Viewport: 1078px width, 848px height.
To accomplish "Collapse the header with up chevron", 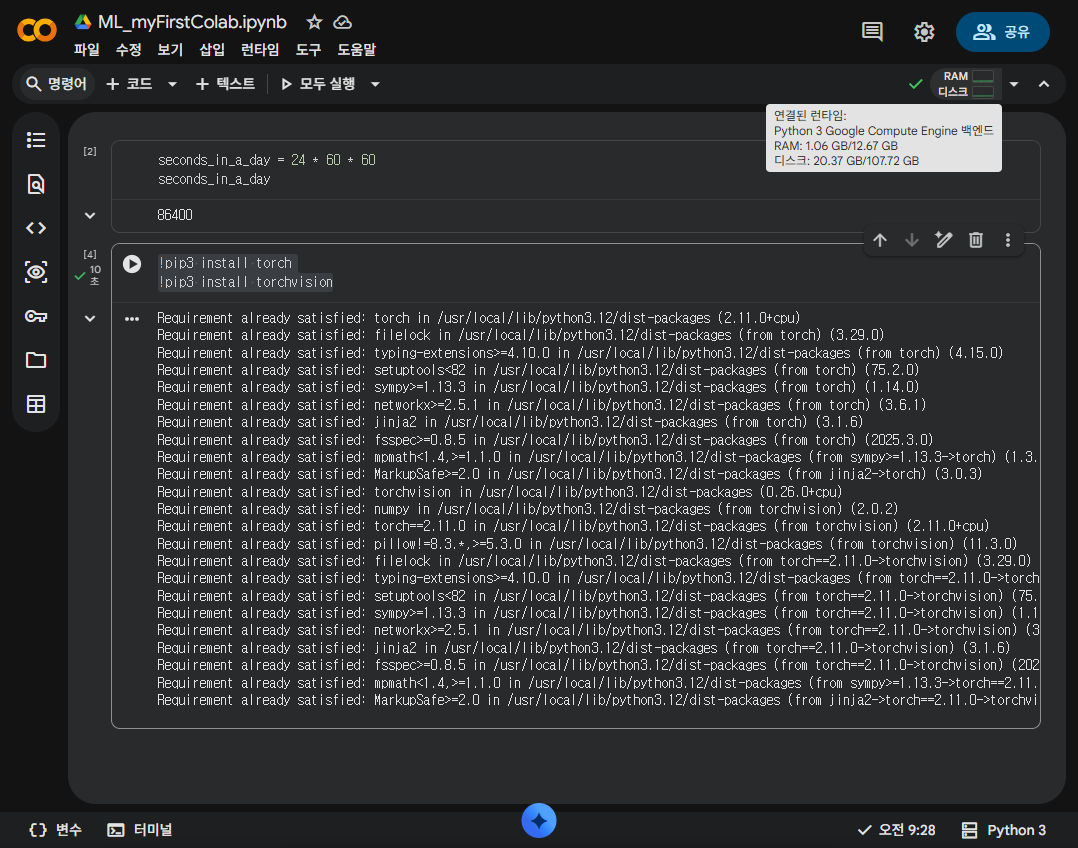I will click(1044, 84).
